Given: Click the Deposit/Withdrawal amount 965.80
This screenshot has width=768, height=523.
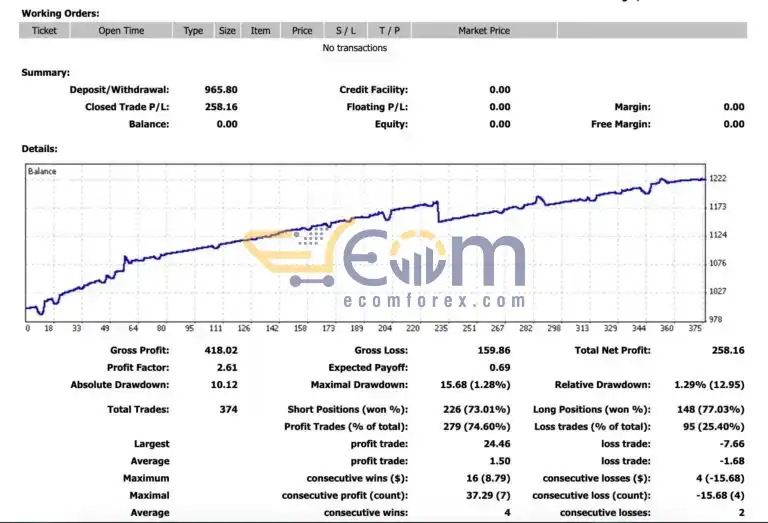Looking at the screenshot, I should coord(221,90).
